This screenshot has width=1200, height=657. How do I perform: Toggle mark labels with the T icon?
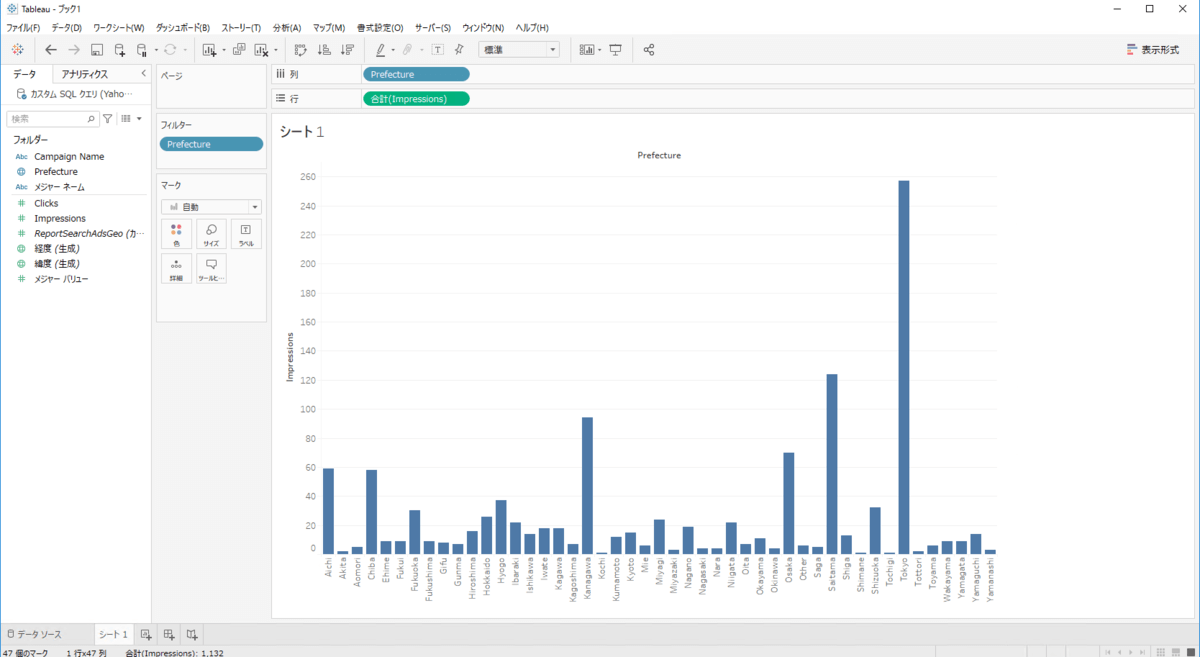click(437, 49)
